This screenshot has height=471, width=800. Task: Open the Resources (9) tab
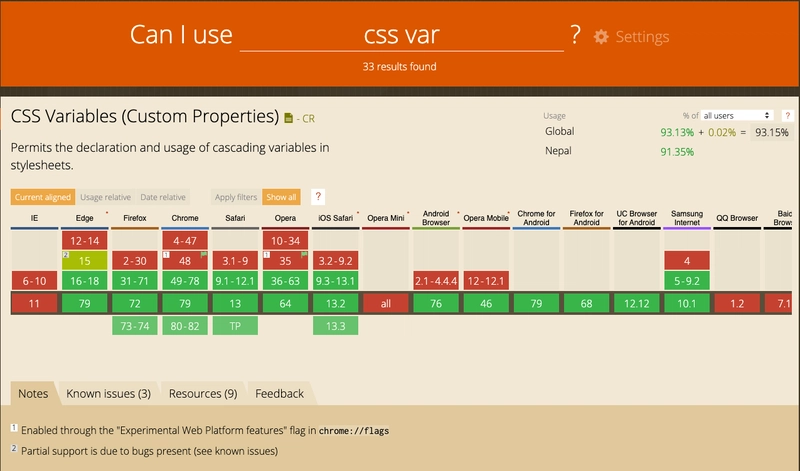pos(203,393)
